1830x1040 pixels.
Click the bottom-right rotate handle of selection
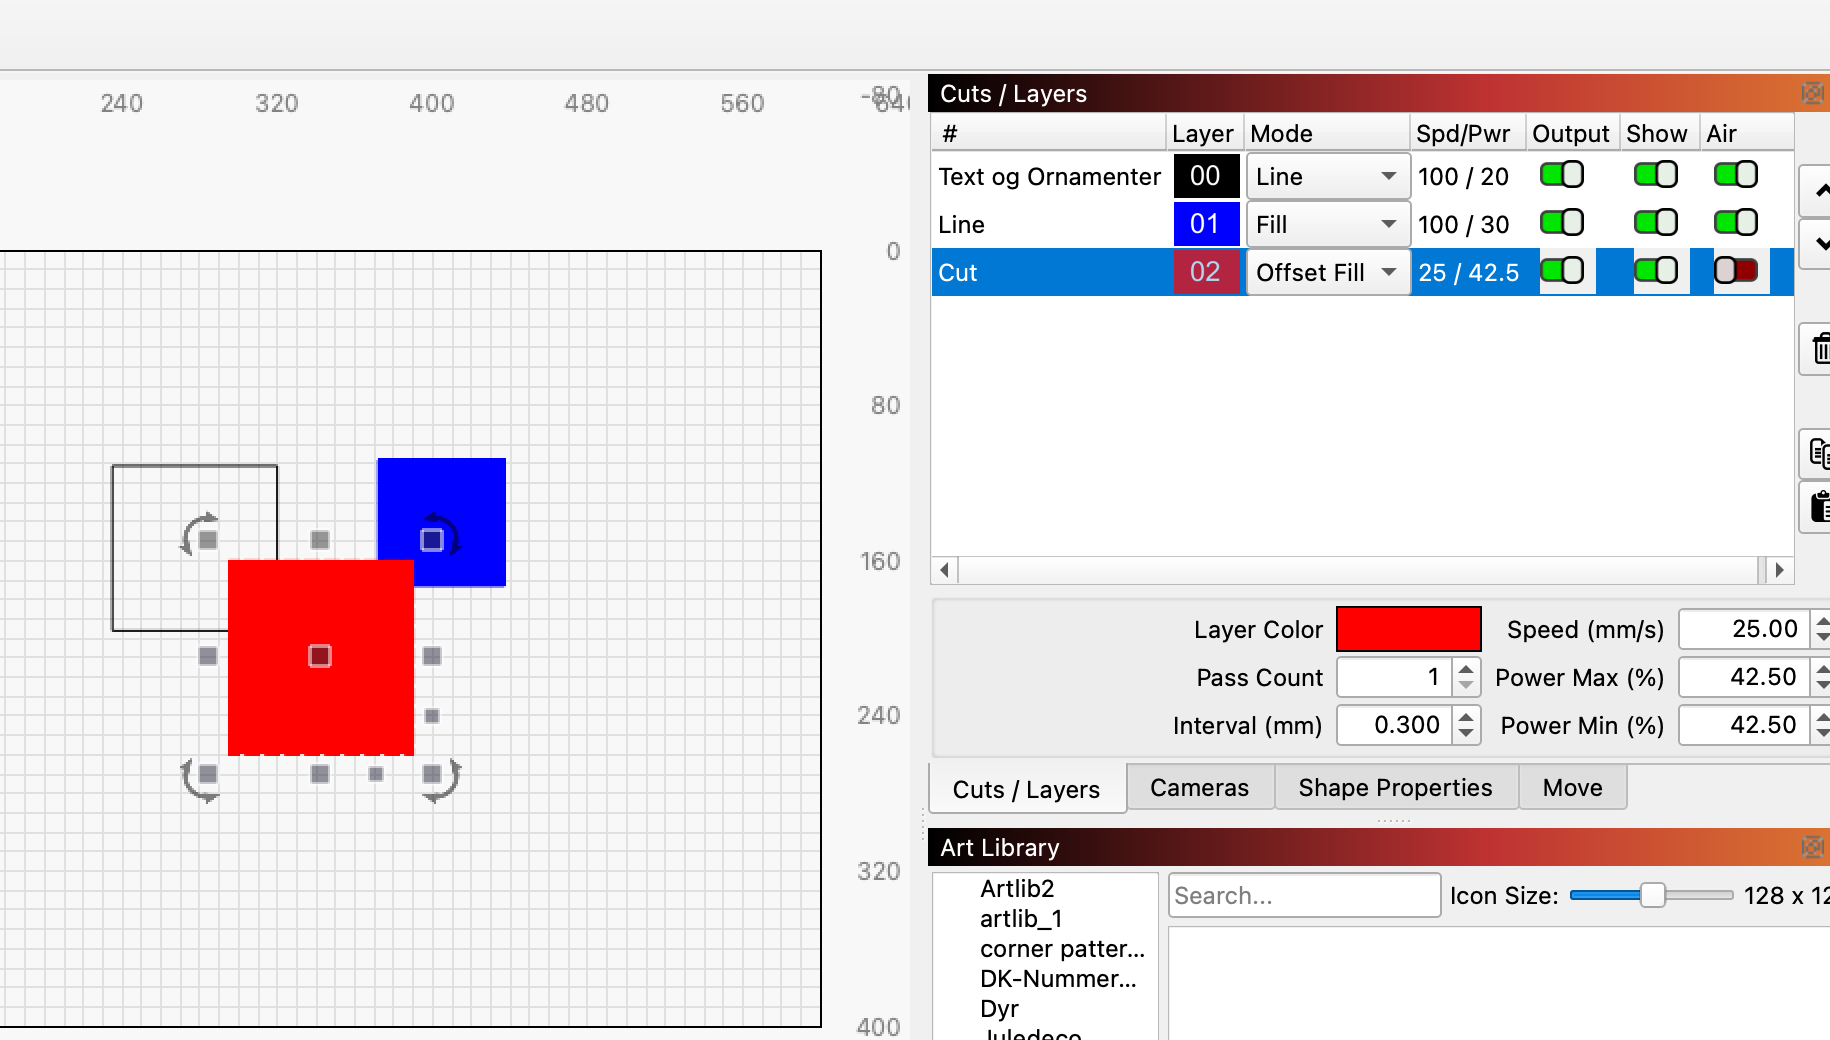point(440,780)
